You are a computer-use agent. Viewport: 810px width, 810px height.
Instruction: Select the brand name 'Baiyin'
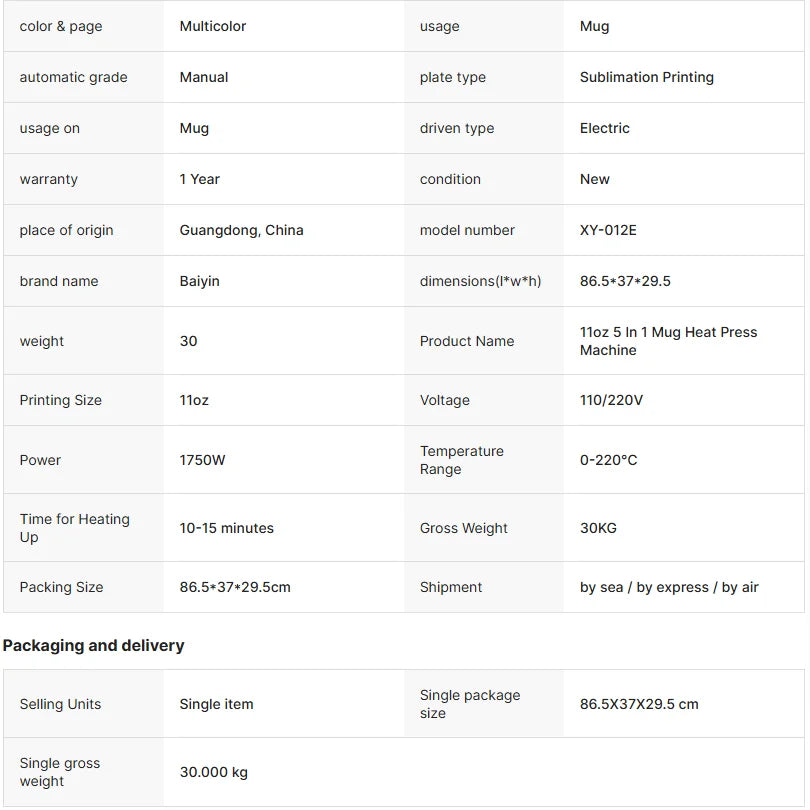199,282
